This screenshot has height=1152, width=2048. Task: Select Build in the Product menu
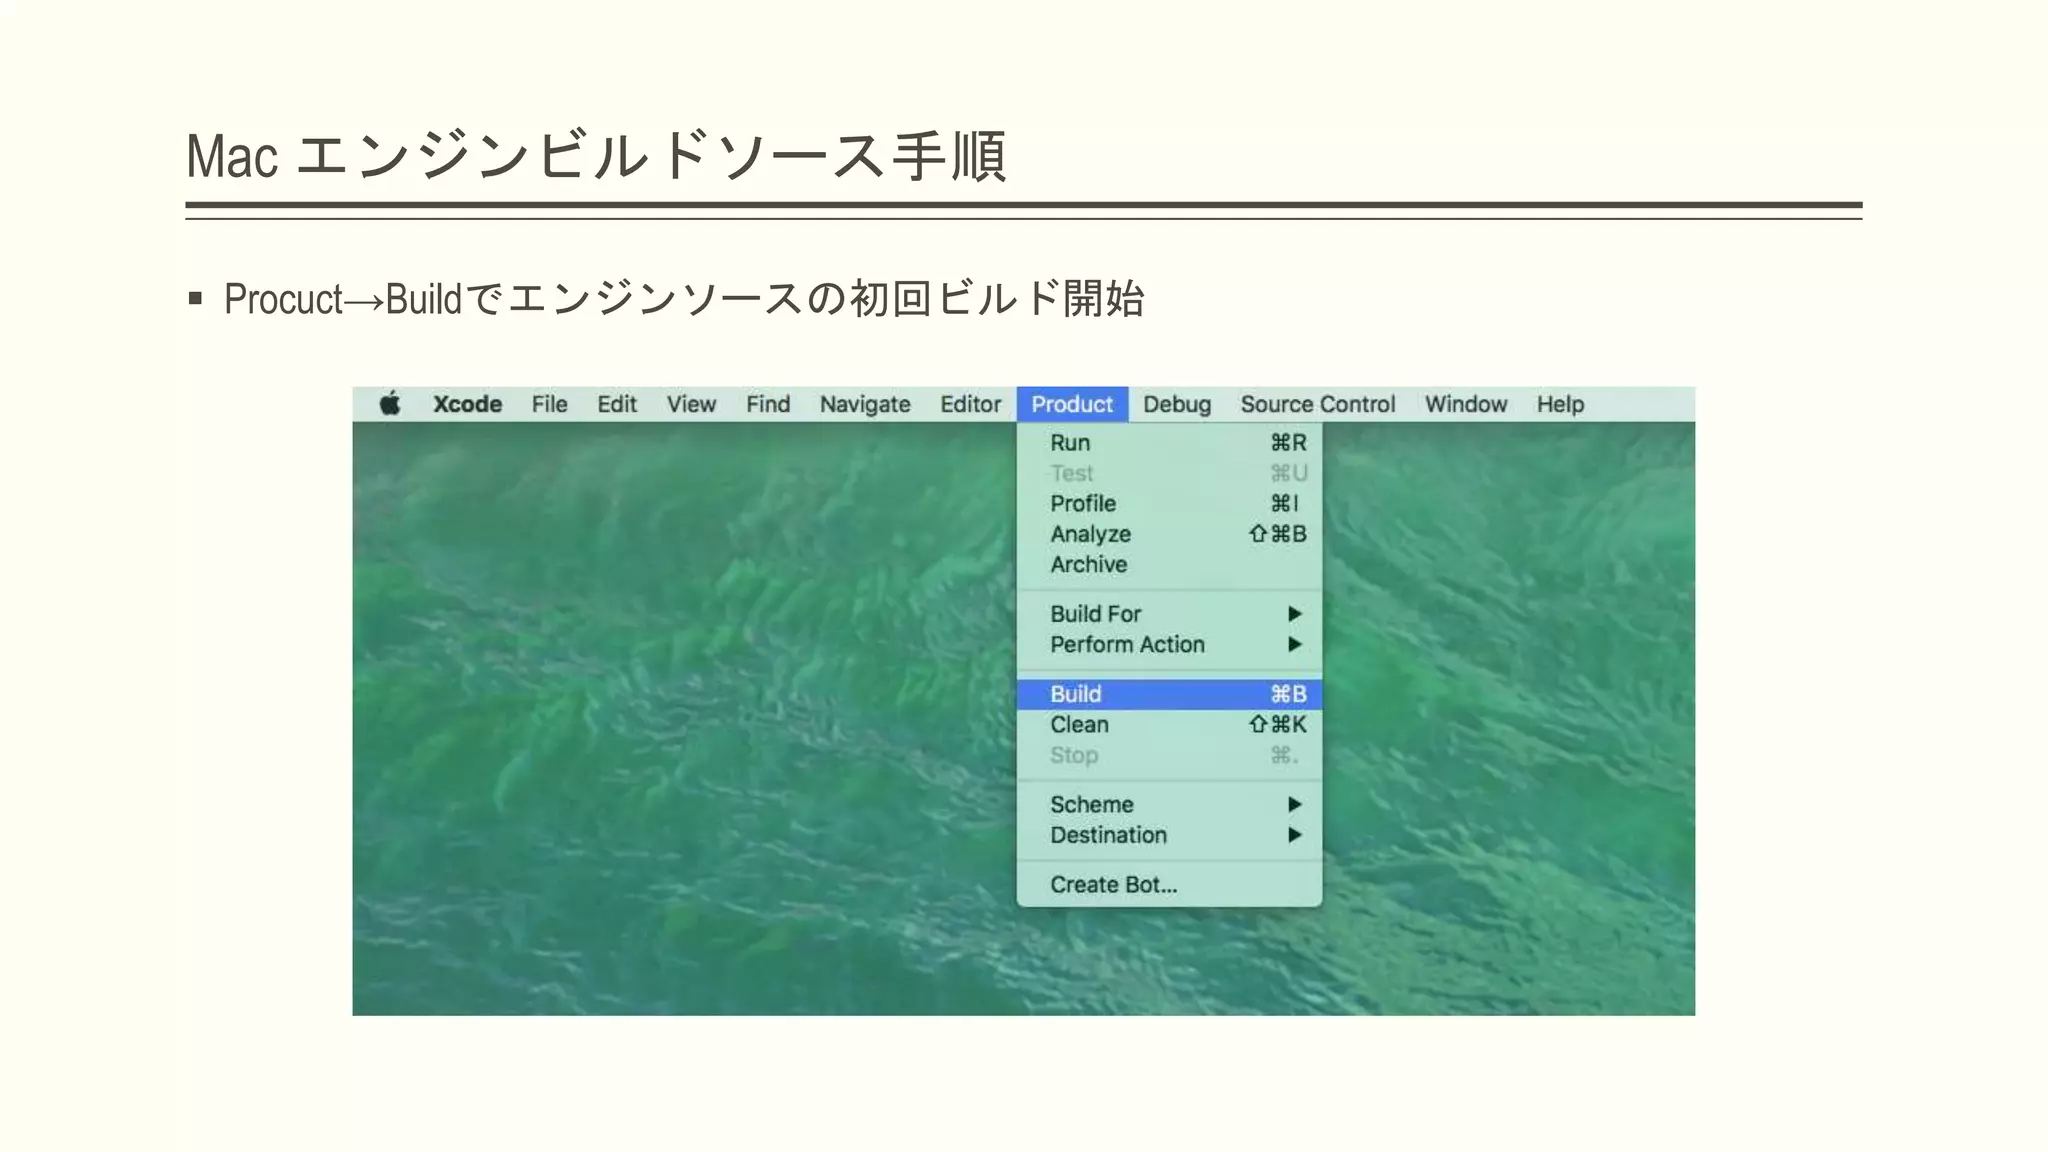pos(1169,694)
